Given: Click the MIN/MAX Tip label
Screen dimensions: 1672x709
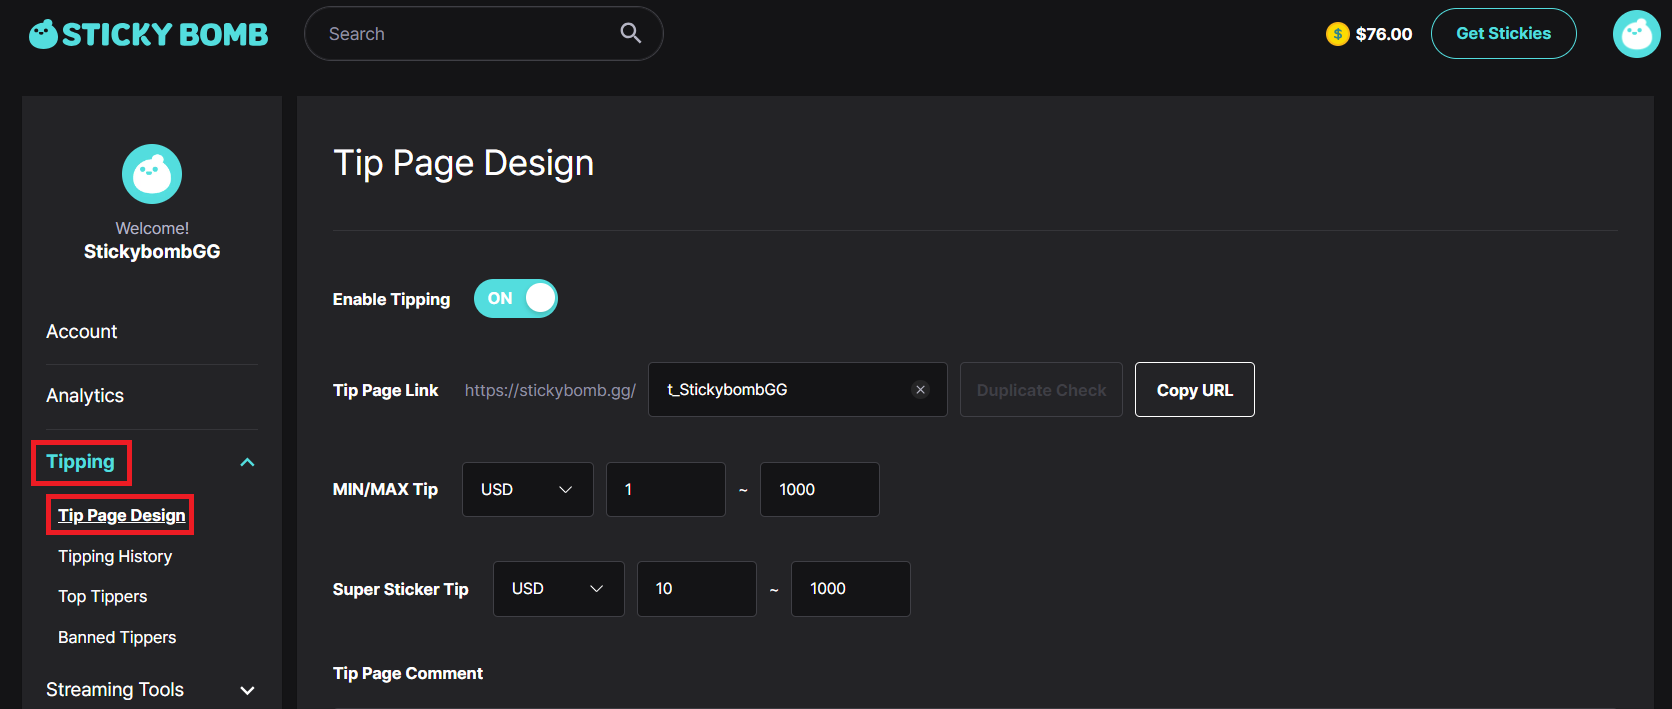Looking at the screenshot, I should [x=385, y=489].
